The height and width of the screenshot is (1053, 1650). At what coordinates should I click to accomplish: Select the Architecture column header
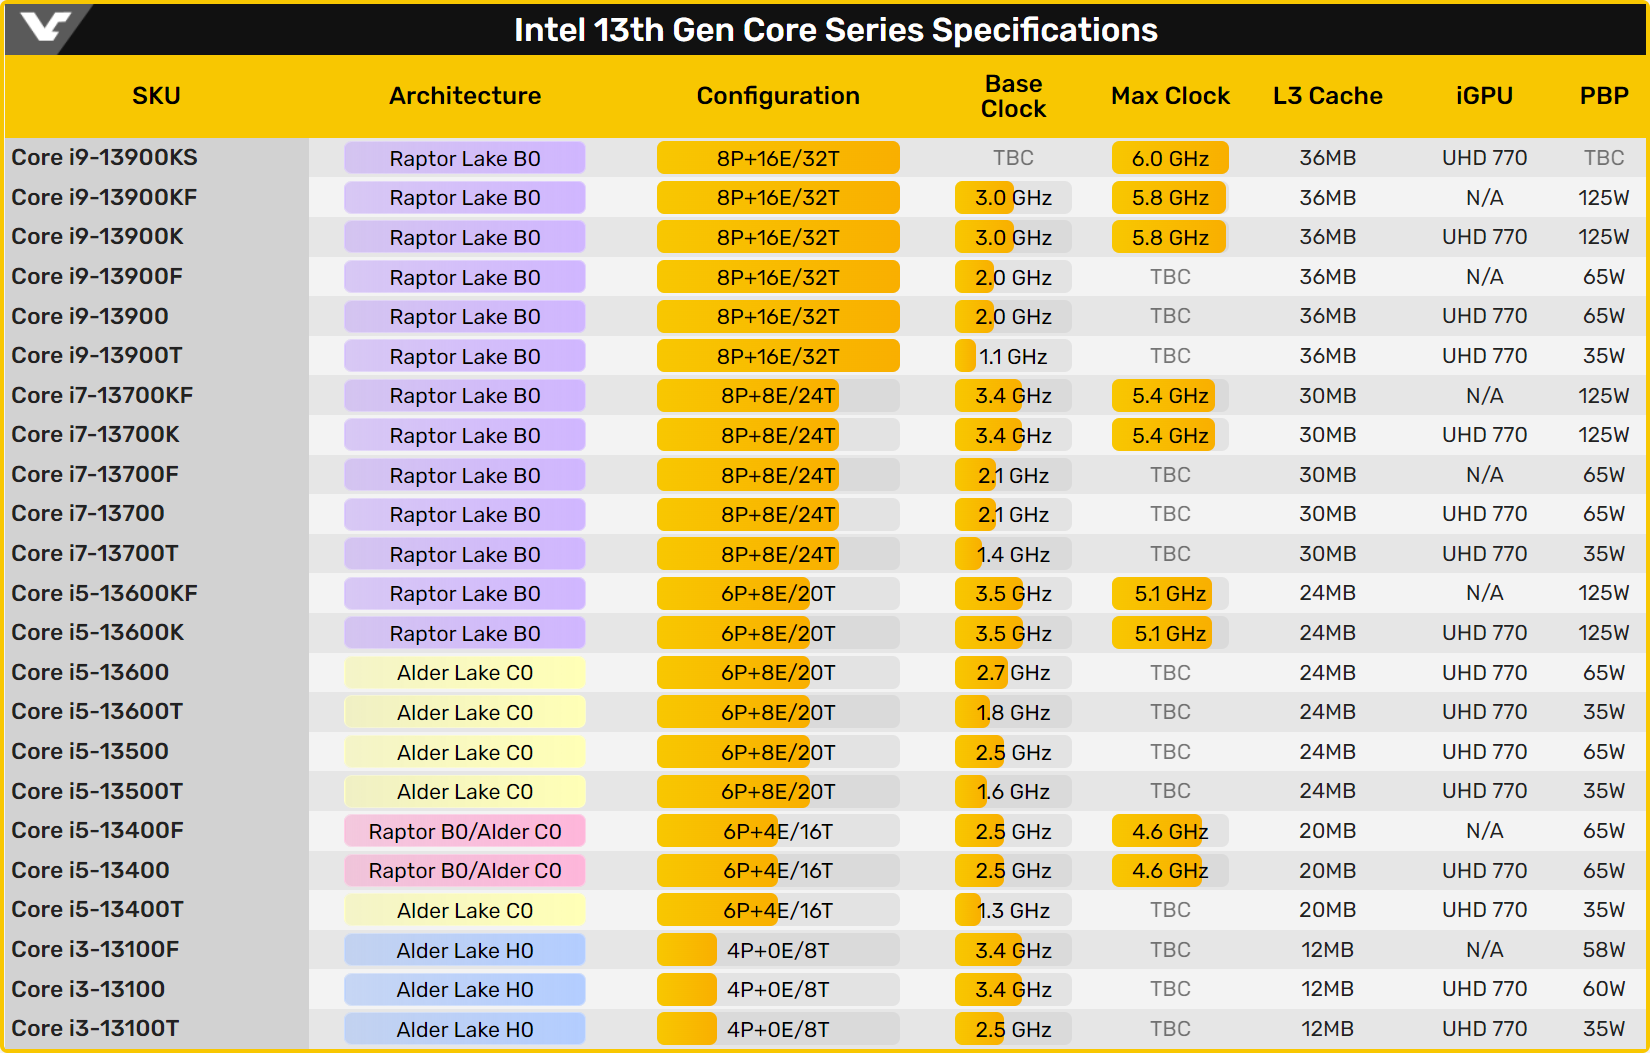(x=465, y=96)
